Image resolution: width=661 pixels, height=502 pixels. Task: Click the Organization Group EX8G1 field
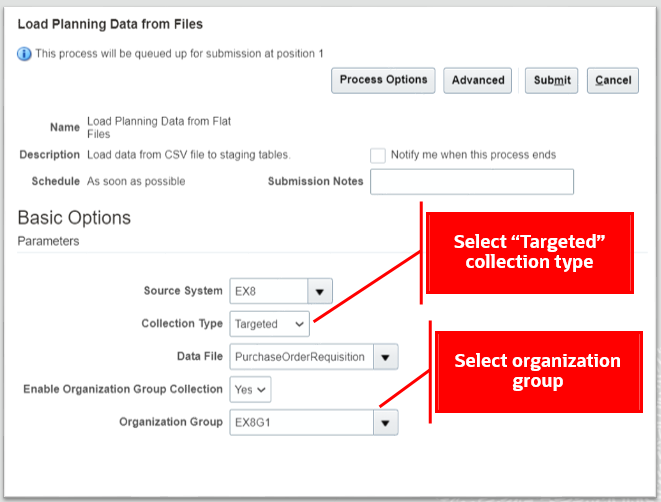[301, 422]
